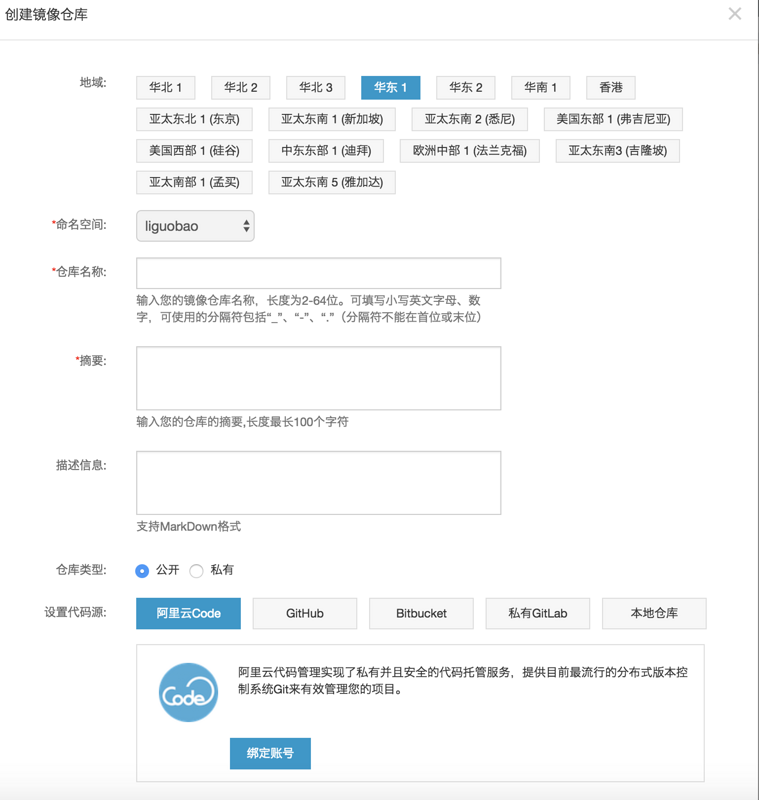The height and width of the screenshot is (800, 759).
Task: Switch code source to 本地仓库
Action: coord(654,614)
